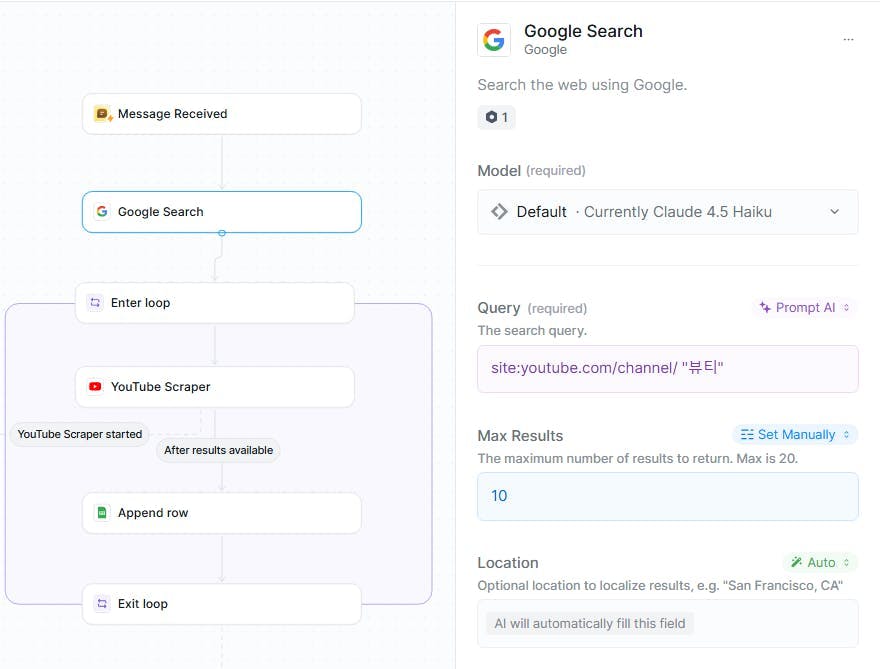Click the Google Sheets icon on Append row node

101,512
